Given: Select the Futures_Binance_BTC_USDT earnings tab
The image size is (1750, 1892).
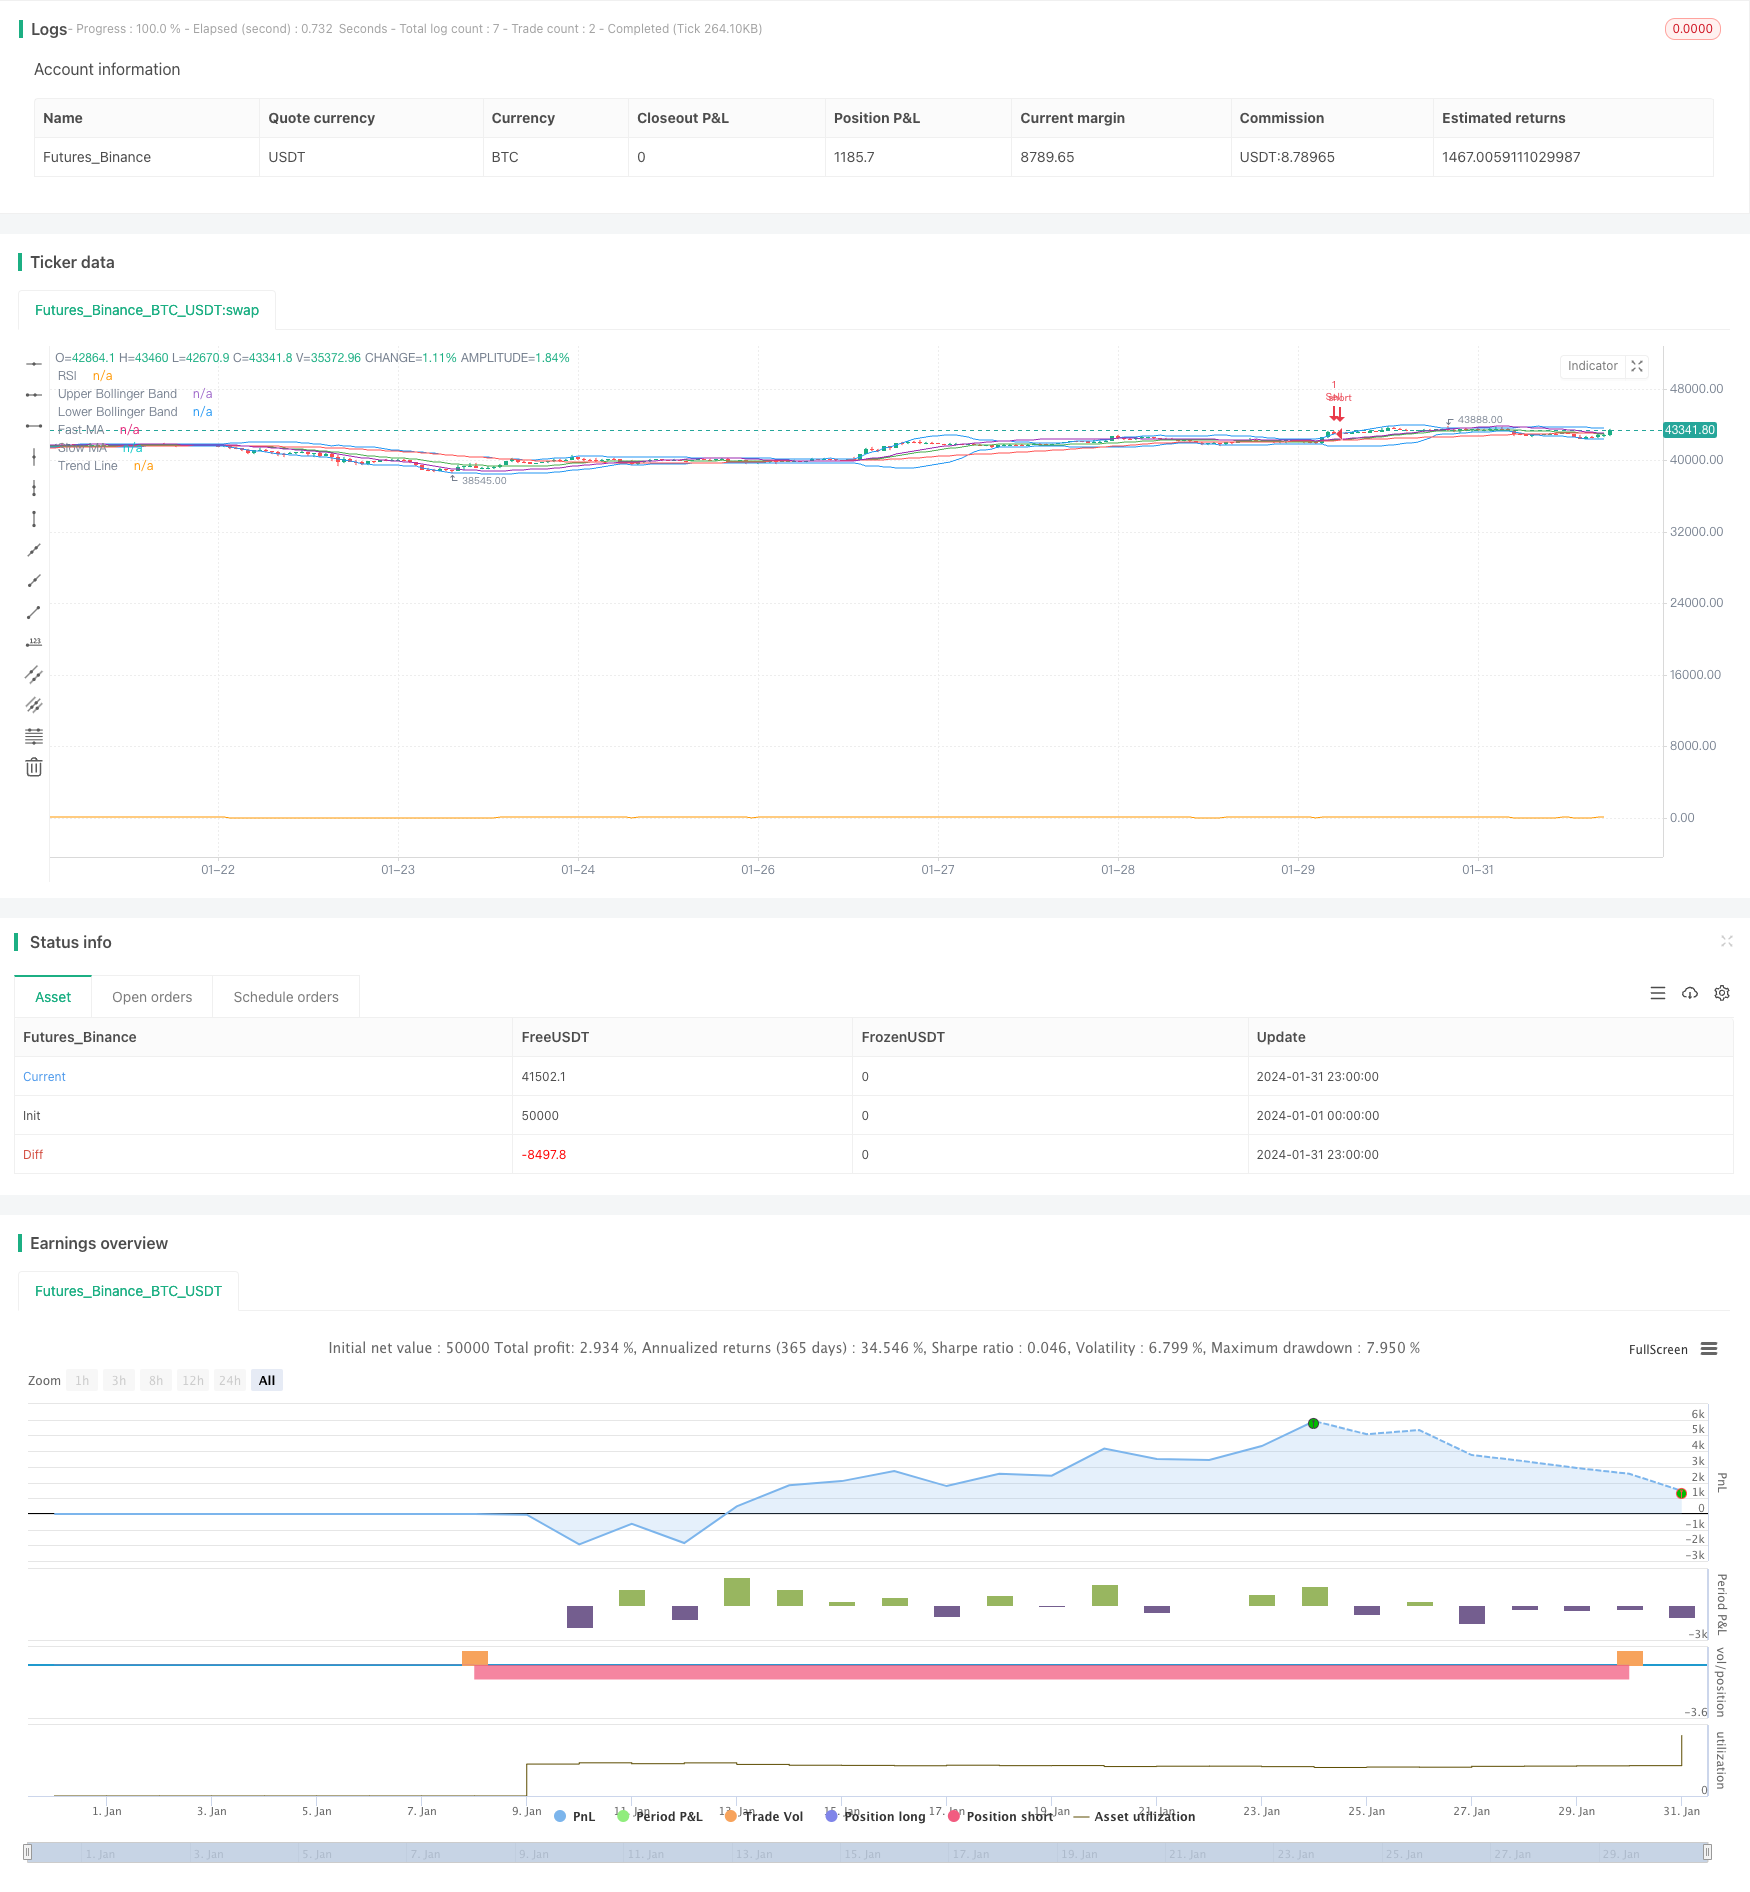Looking at the screenshot, I should point(128,1291).
